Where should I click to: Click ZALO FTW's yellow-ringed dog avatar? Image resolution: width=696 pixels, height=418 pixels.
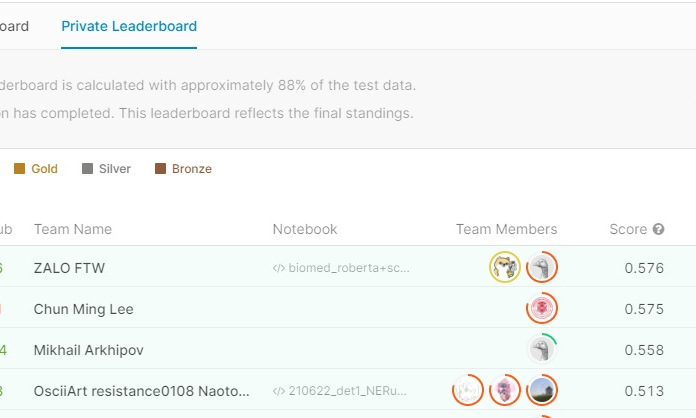pyautogui.click(x=505, y=267)
